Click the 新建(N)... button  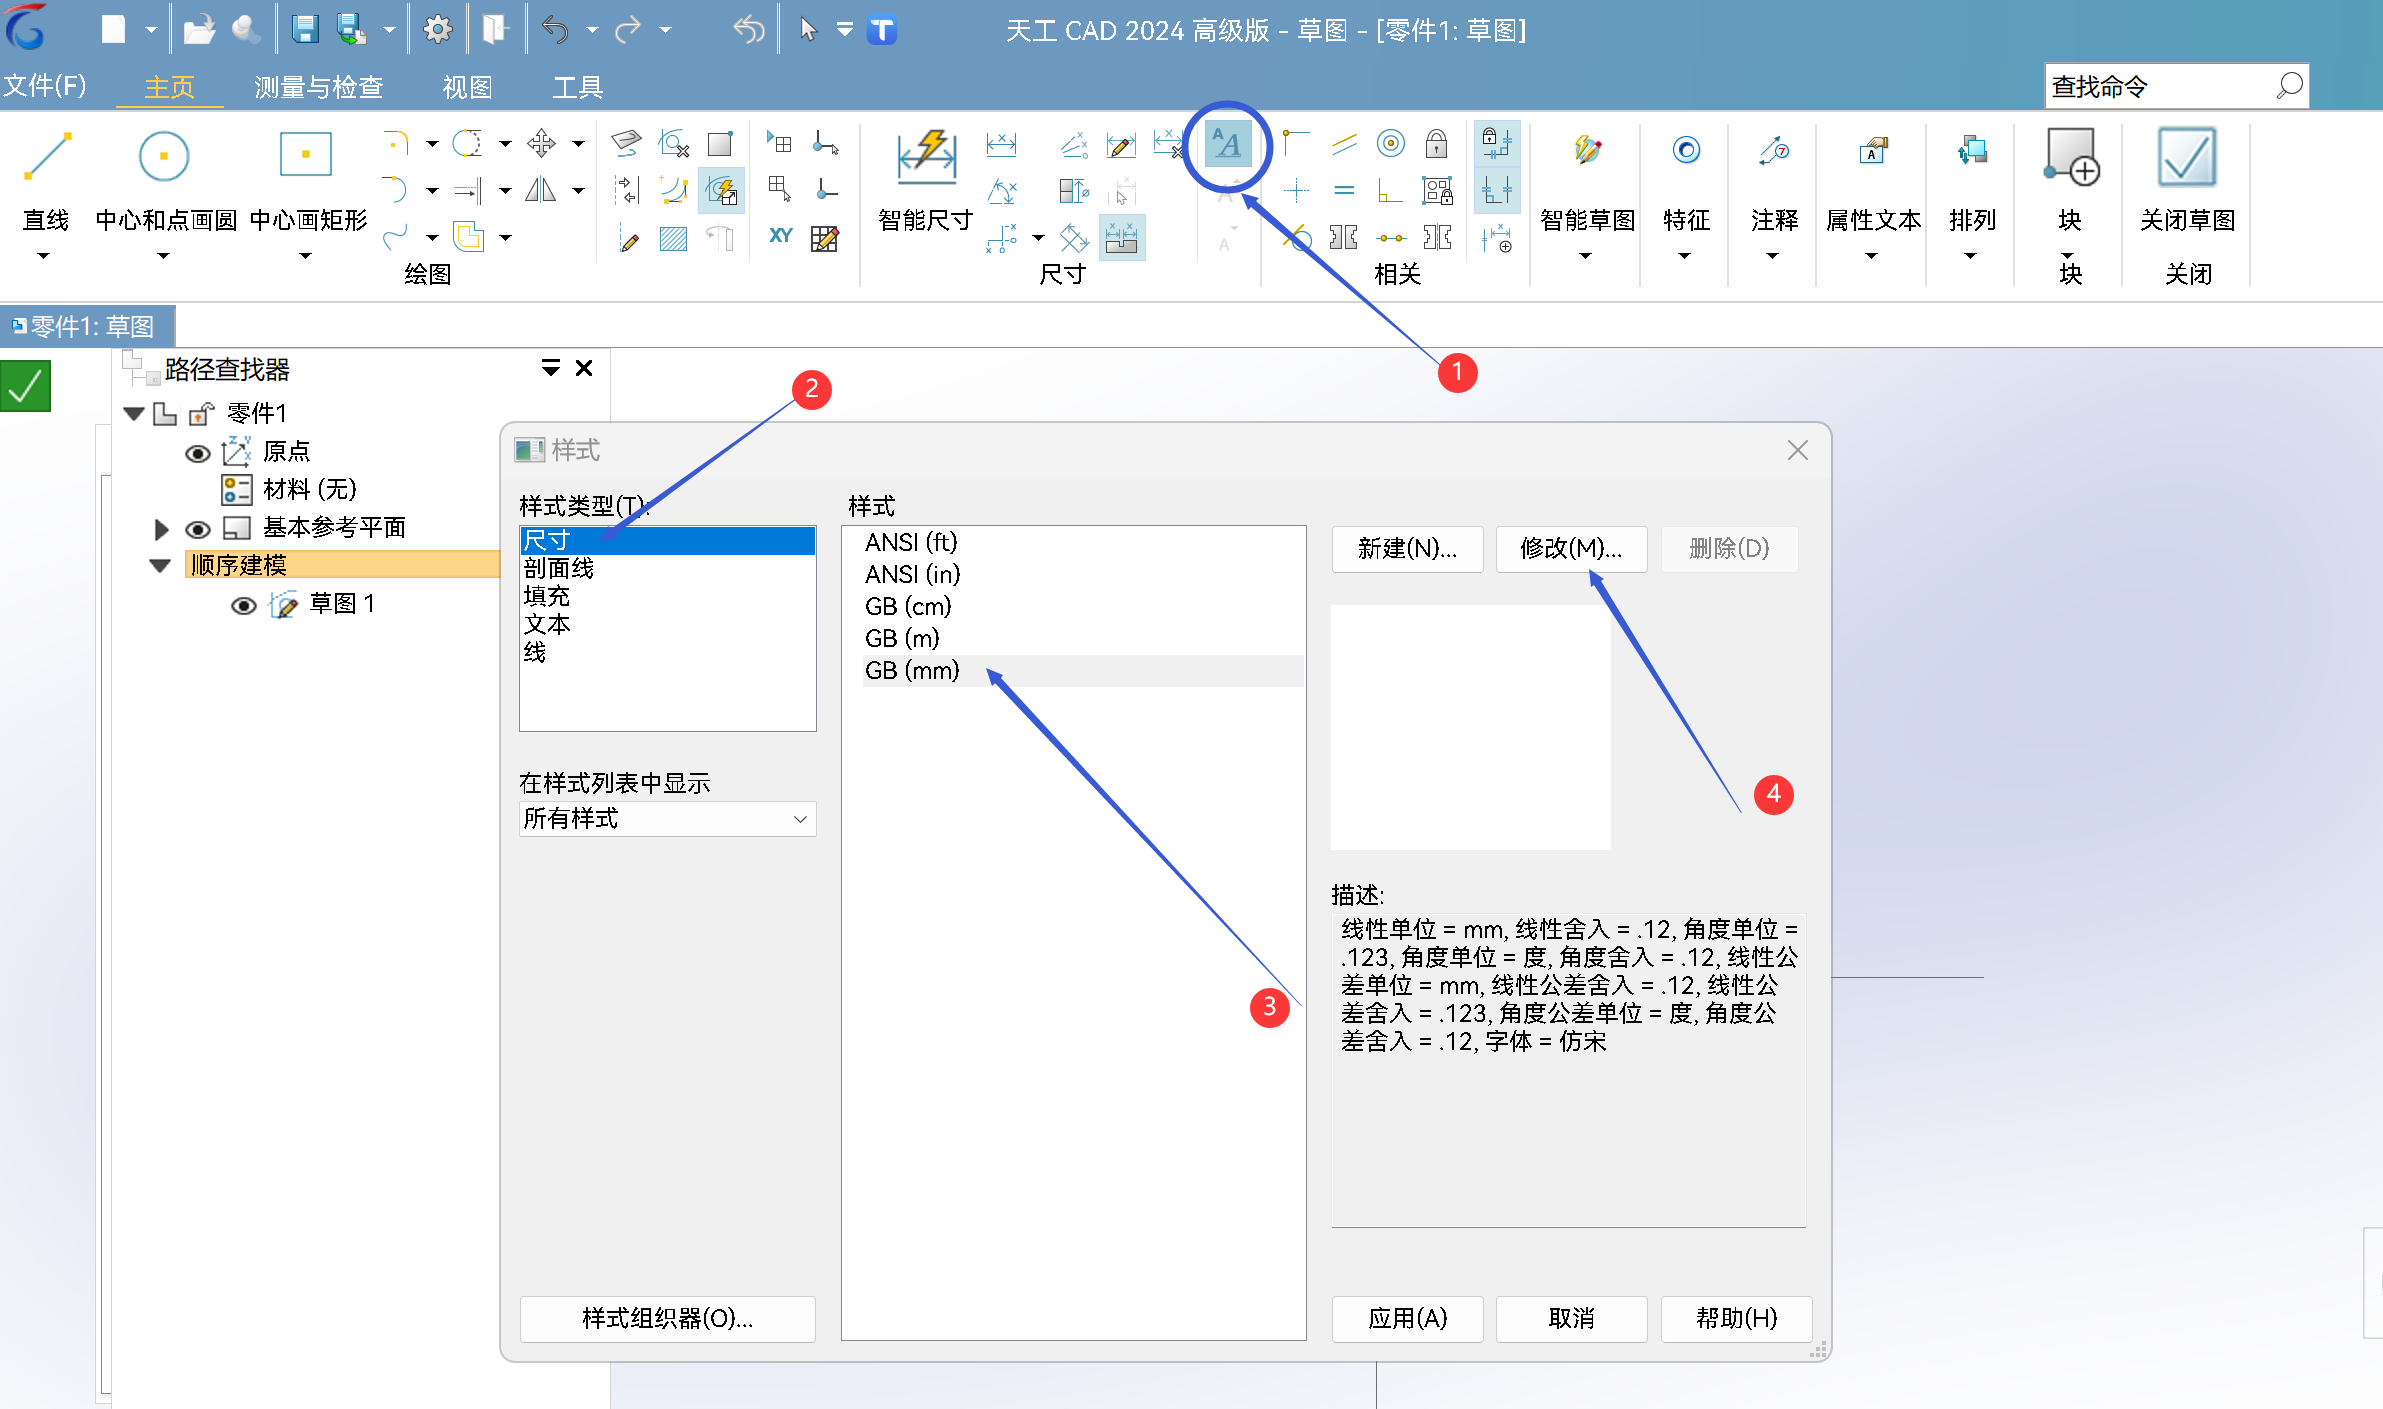[1407, 549]
